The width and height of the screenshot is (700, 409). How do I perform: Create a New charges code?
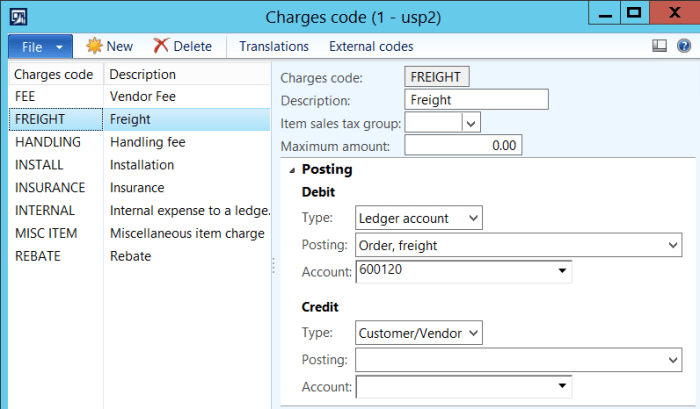pyautogui.click(x=109, y=46)
